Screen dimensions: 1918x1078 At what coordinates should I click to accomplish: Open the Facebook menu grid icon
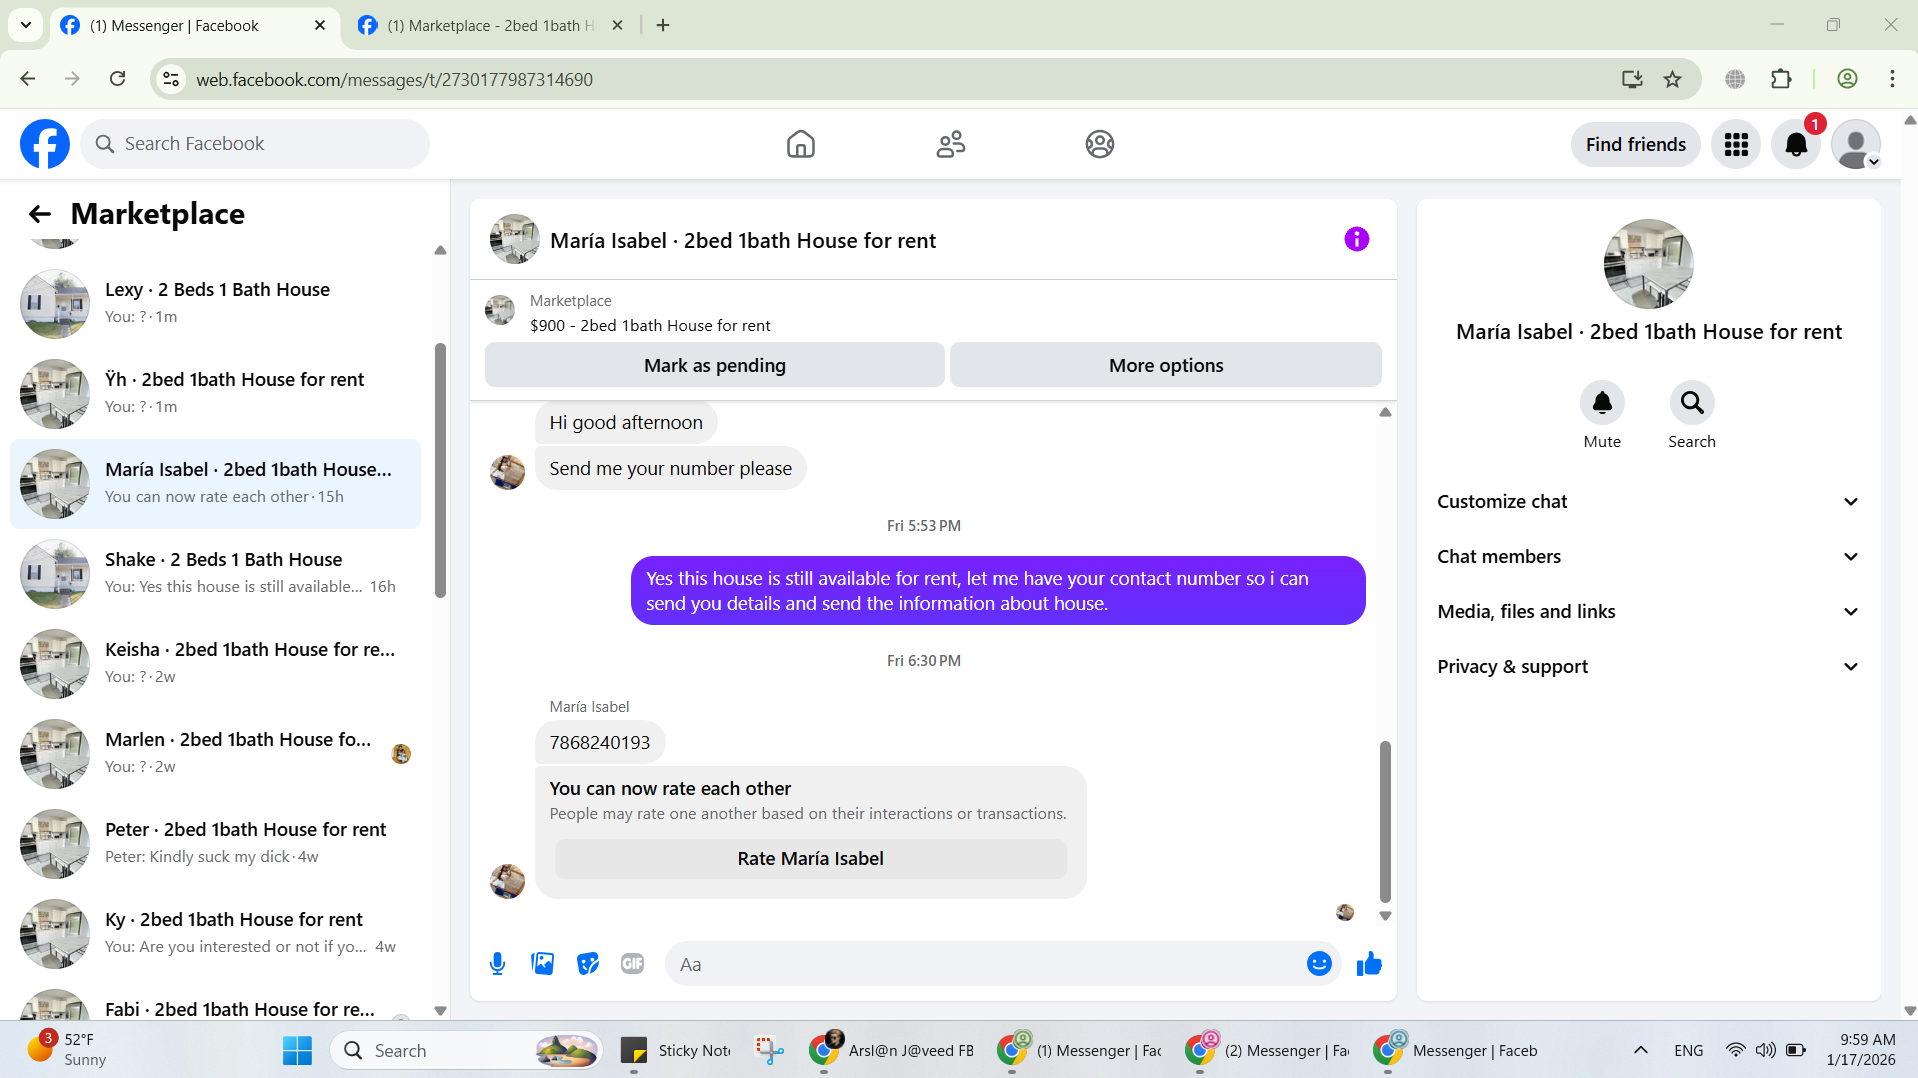coord(1736,144)
